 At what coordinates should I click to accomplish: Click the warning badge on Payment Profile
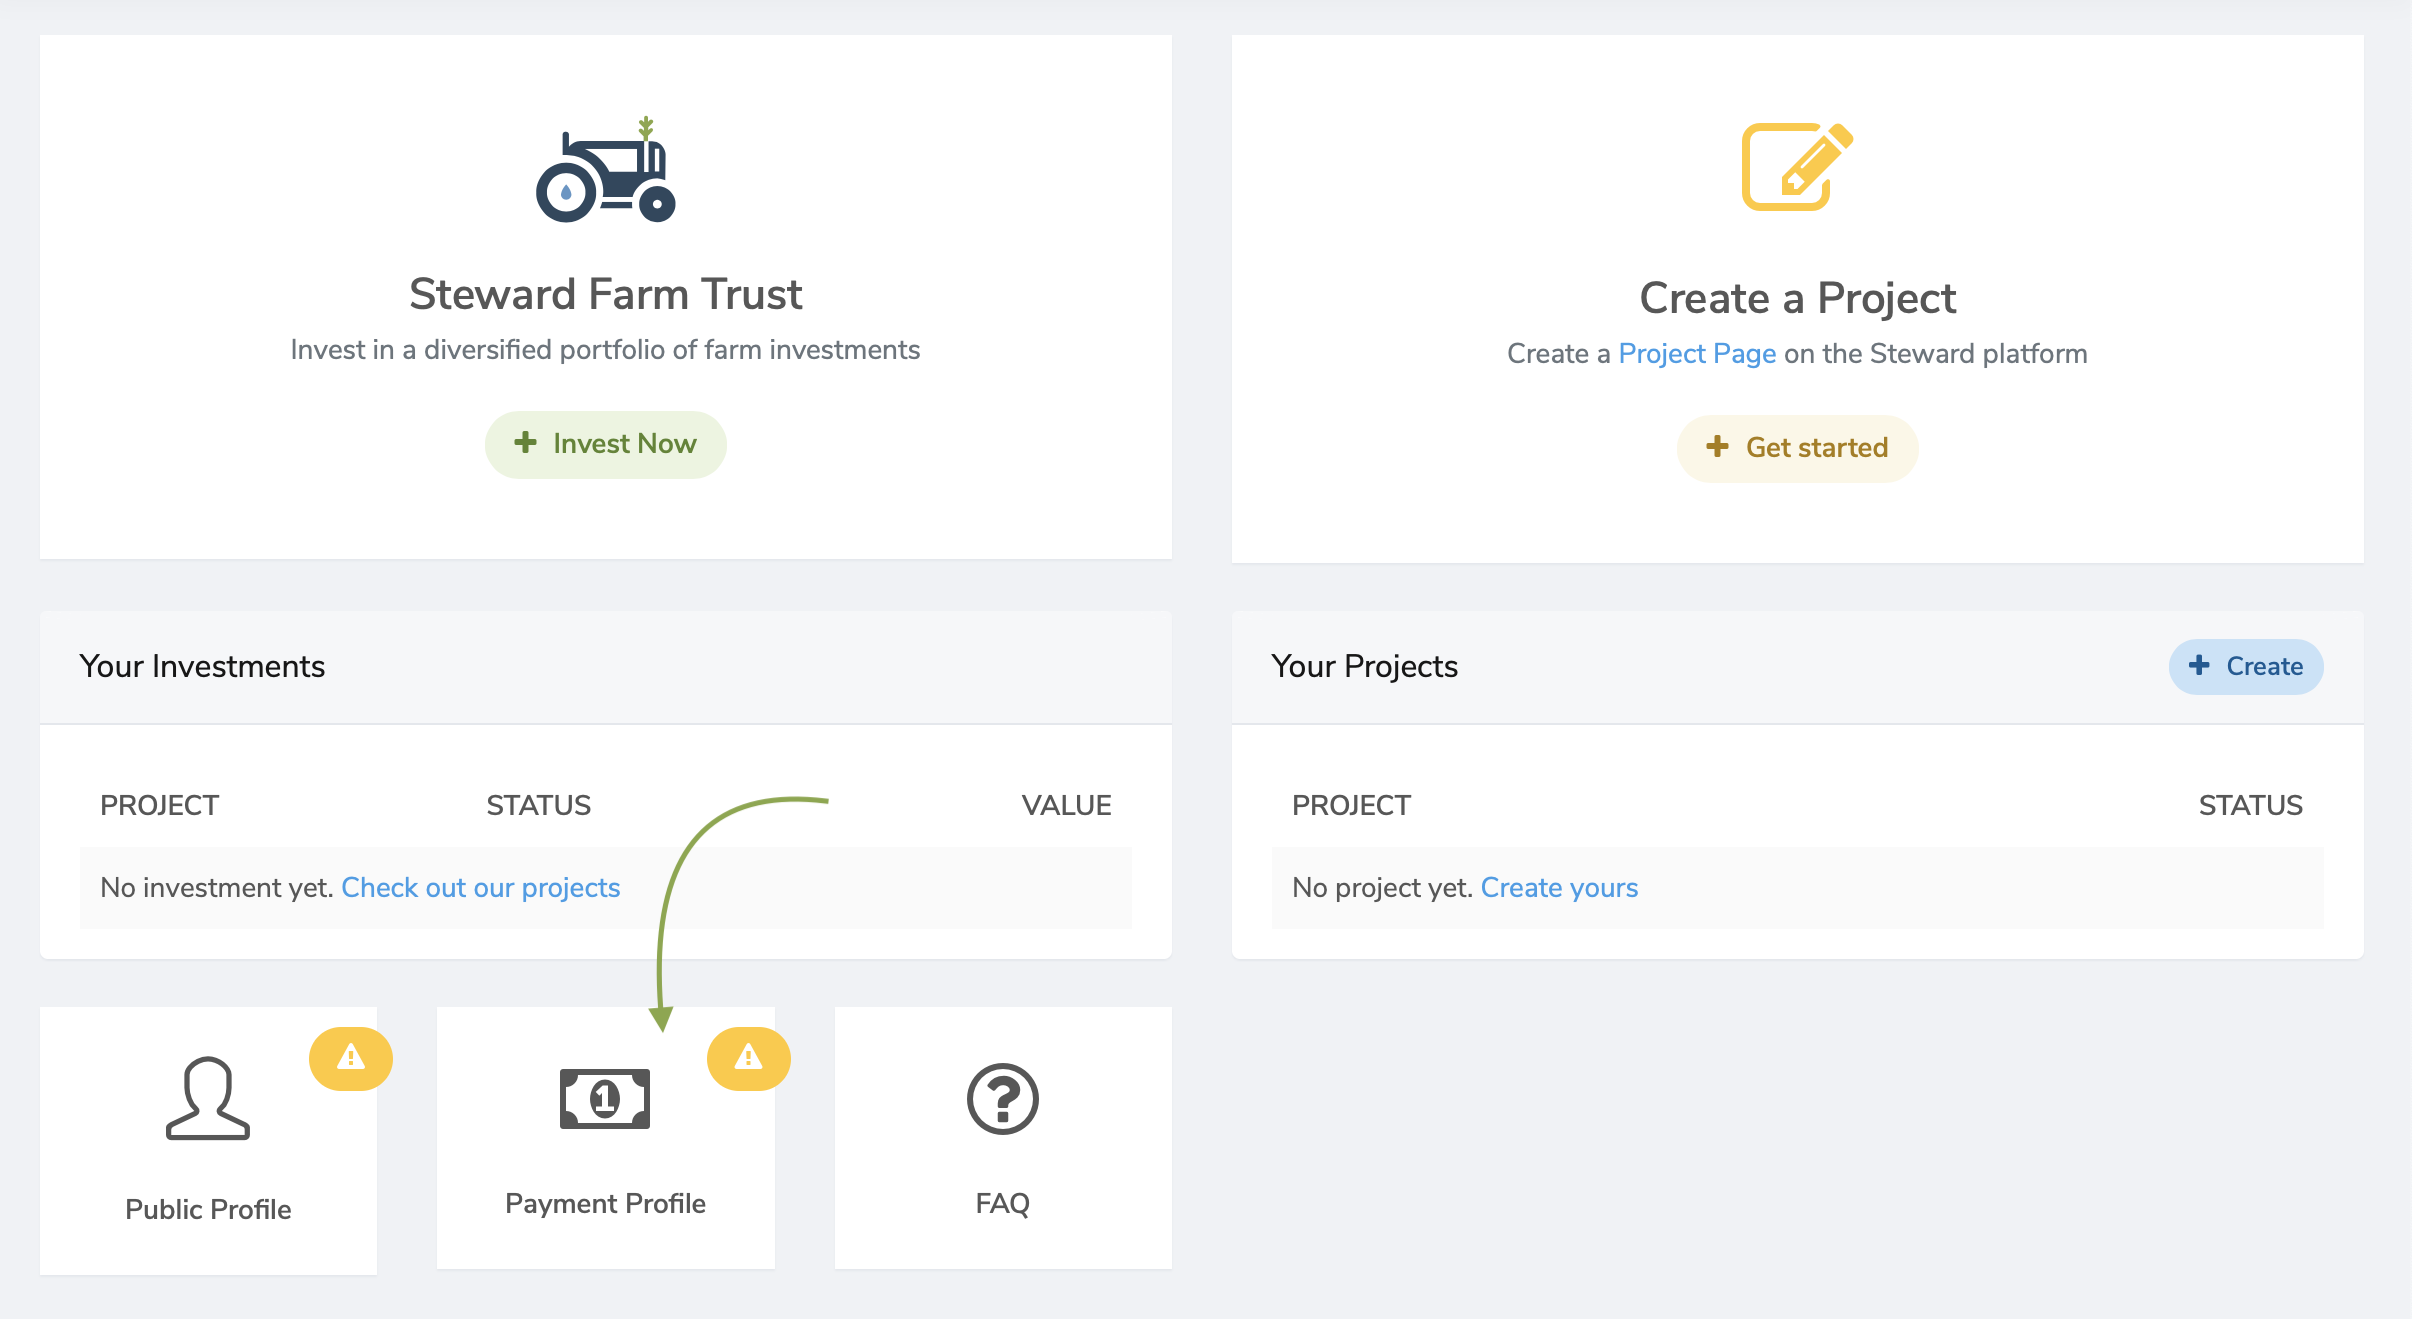coord(749,1058)
